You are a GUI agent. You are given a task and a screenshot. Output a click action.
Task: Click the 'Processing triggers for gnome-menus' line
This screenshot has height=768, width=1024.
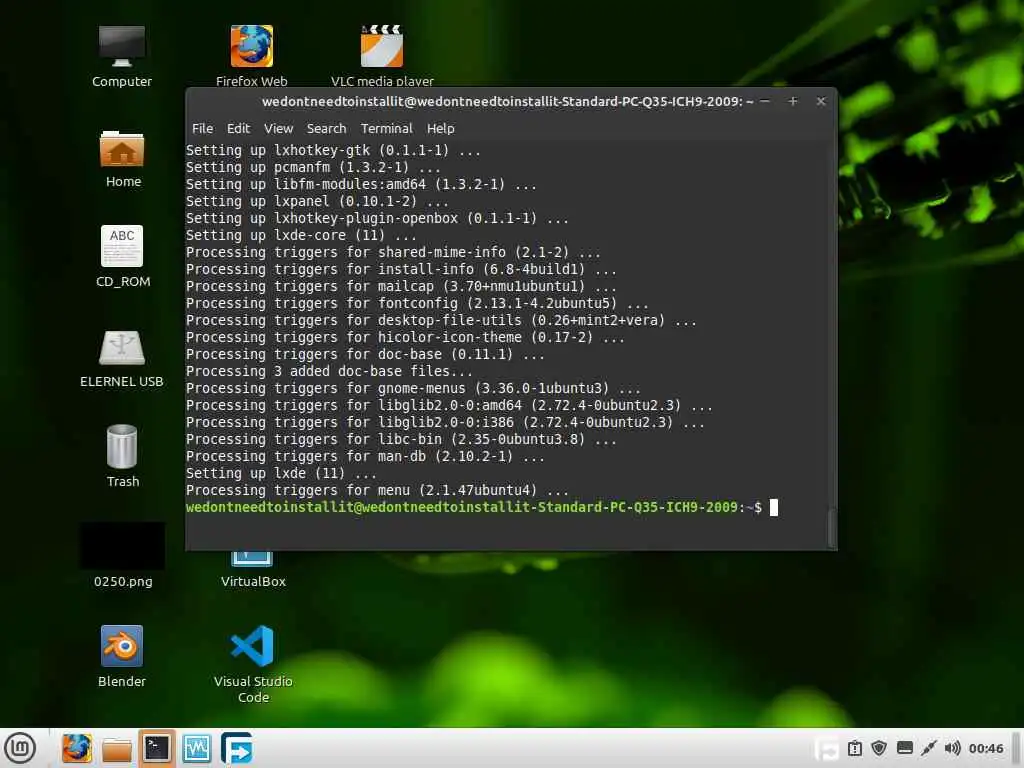[413, 388]
